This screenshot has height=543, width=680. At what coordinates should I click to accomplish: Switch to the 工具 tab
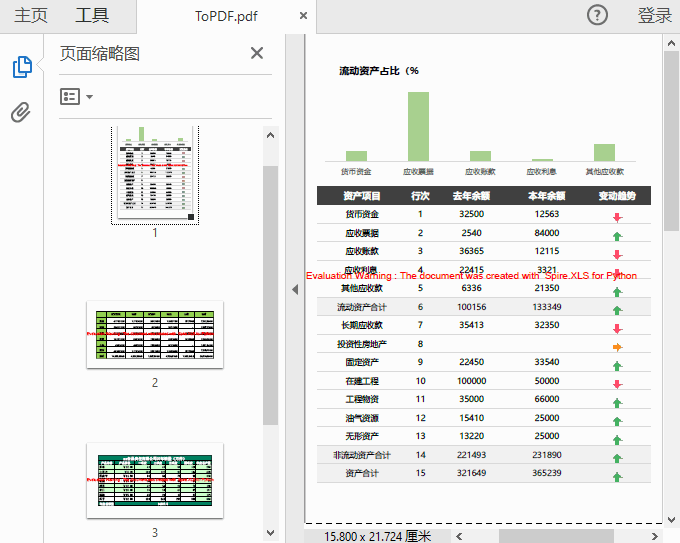pos(92,16)
